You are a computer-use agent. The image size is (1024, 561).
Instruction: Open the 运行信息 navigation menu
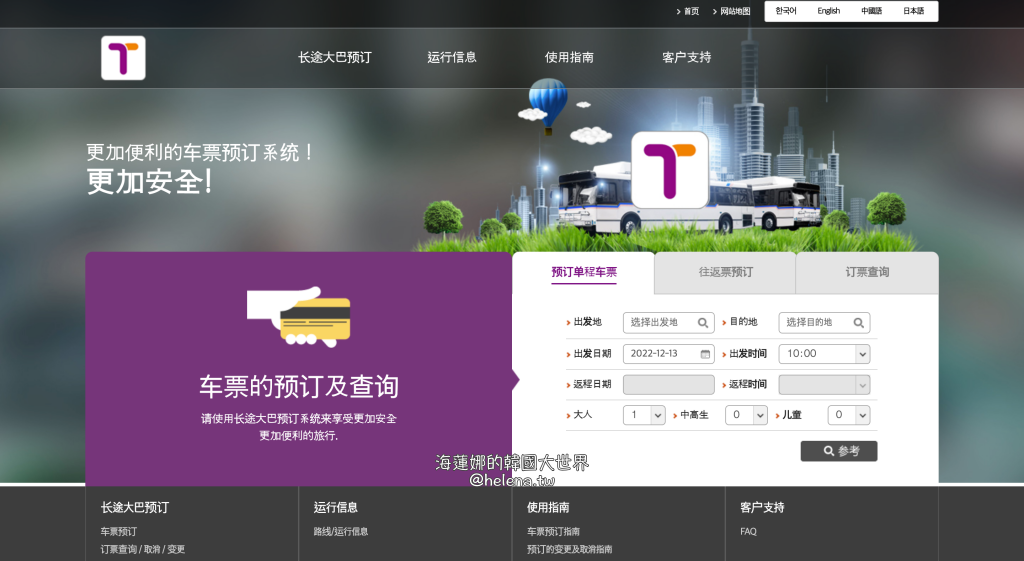[x=452, y=58]
